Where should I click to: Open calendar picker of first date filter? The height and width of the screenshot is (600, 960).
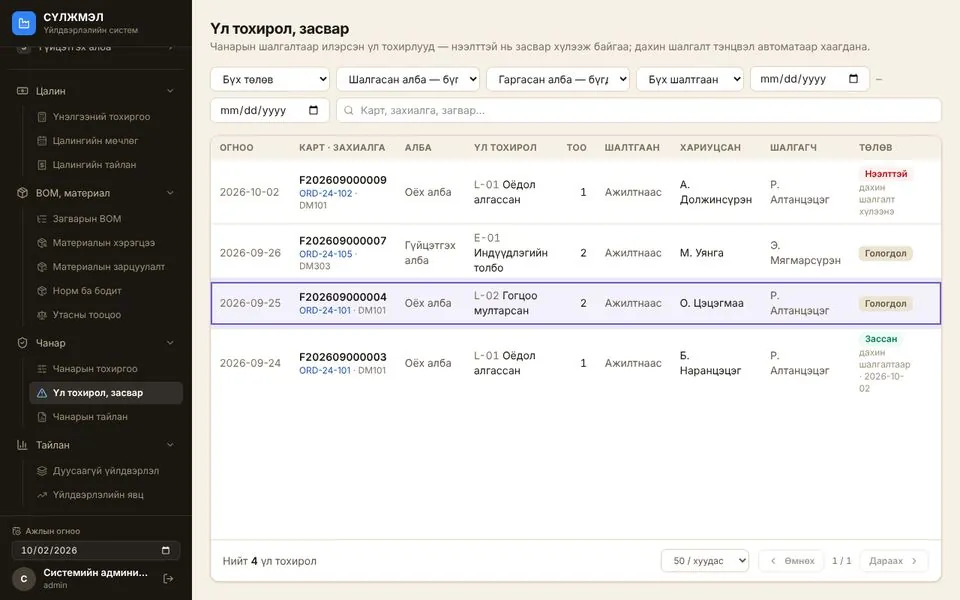[x=853, y=79]
